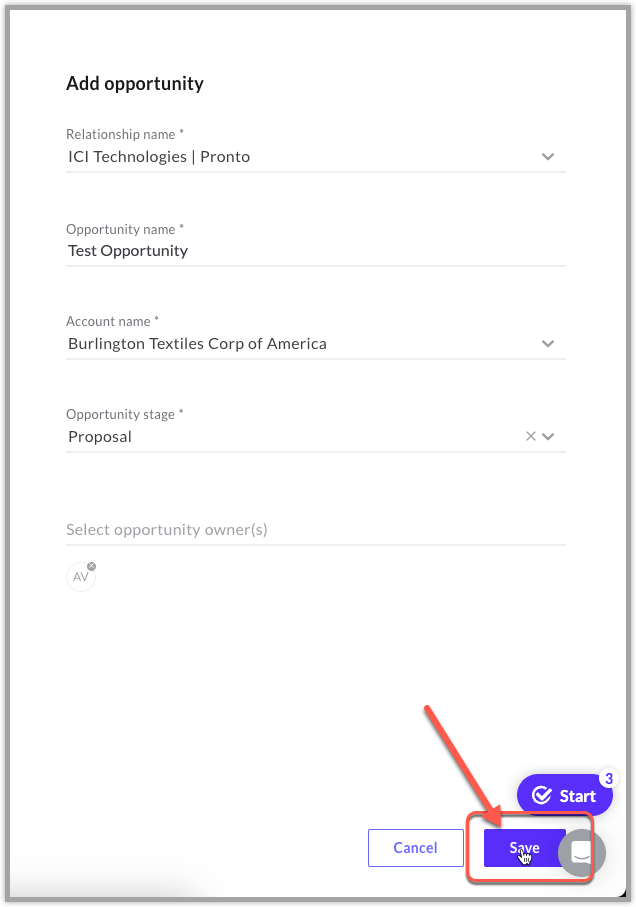636x907 pixels.
Task: Click the notification badge showing 3
Action: click(608, 779)
